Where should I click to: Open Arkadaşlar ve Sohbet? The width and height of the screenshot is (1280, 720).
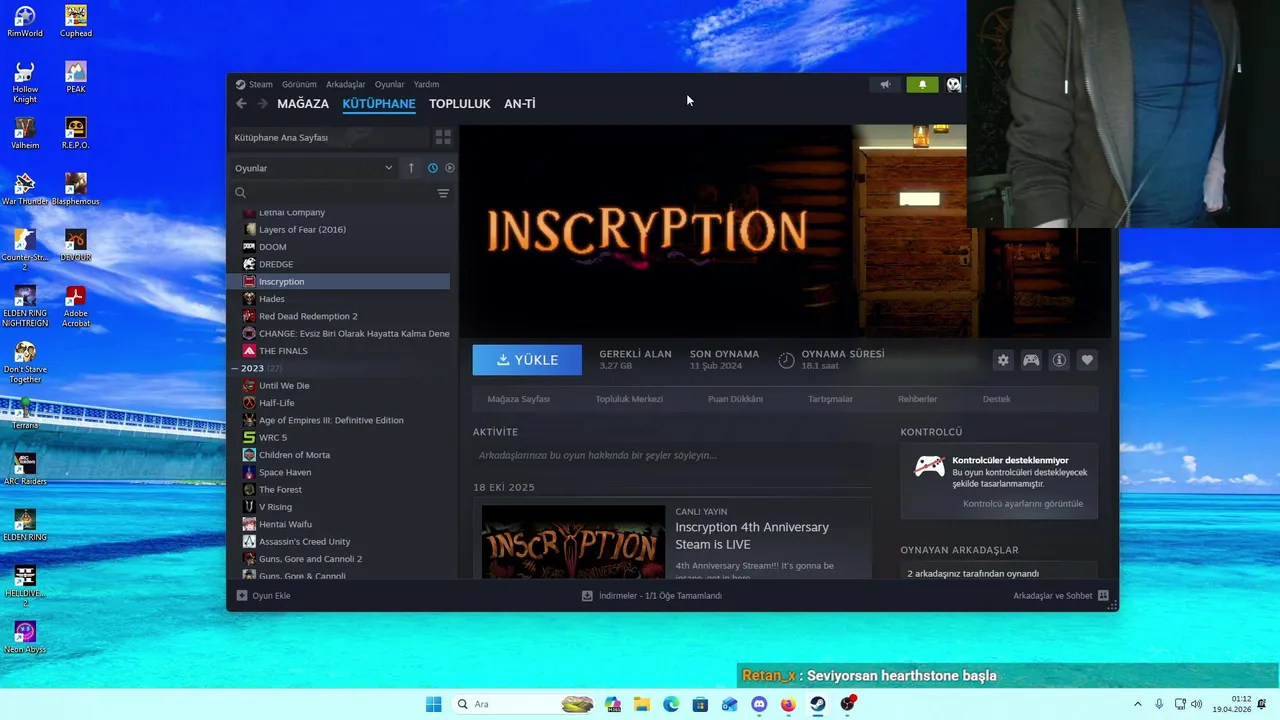point(1061,596)
